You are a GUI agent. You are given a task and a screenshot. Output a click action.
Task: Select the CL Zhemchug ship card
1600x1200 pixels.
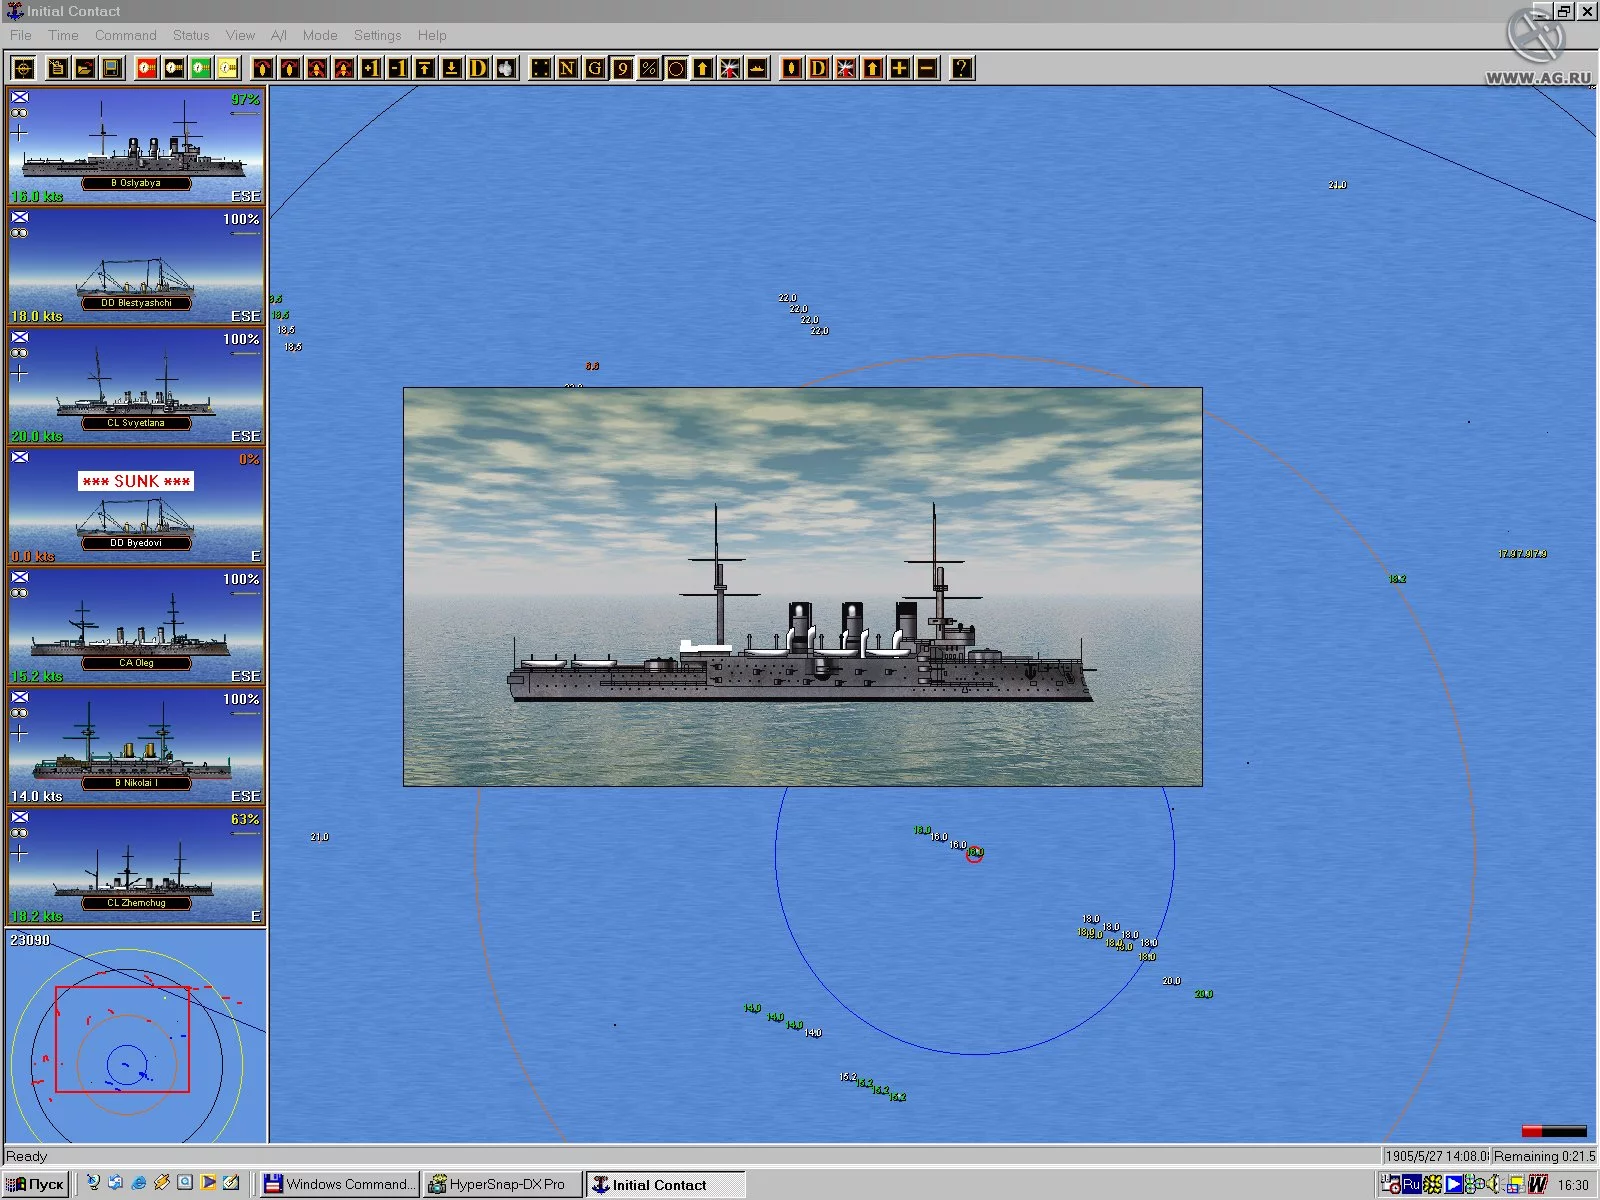(136, 866)
